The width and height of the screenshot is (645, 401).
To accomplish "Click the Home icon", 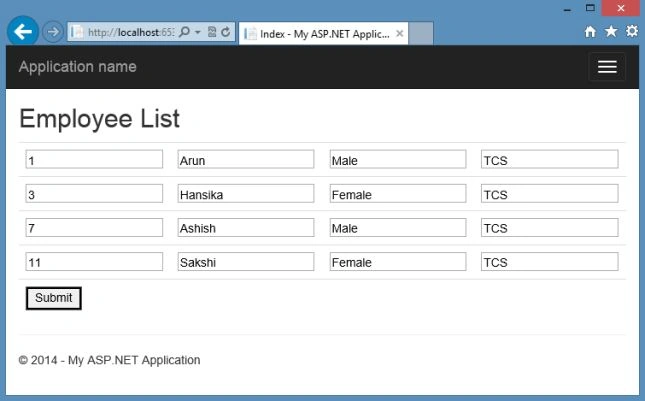I will tap(590, 32).
